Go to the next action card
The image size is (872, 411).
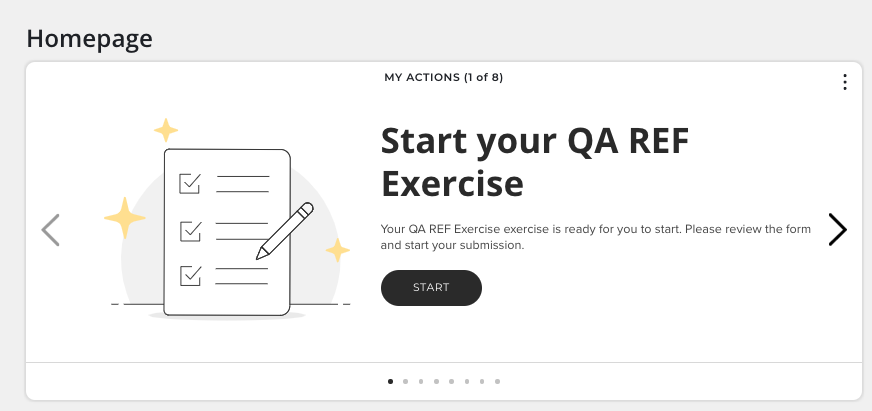pos(838,230)
